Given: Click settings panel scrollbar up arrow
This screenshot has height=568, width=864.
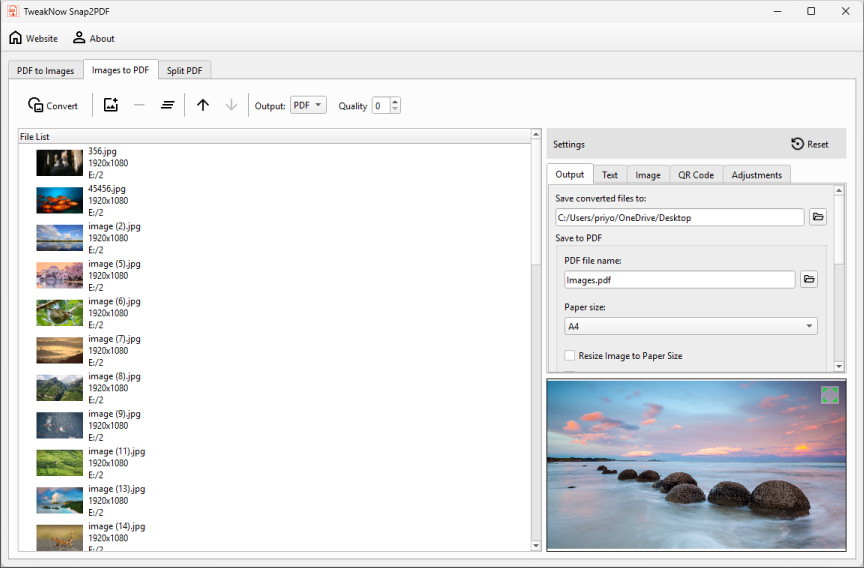Looking at the screenshot, I should [x=839, y=190].
